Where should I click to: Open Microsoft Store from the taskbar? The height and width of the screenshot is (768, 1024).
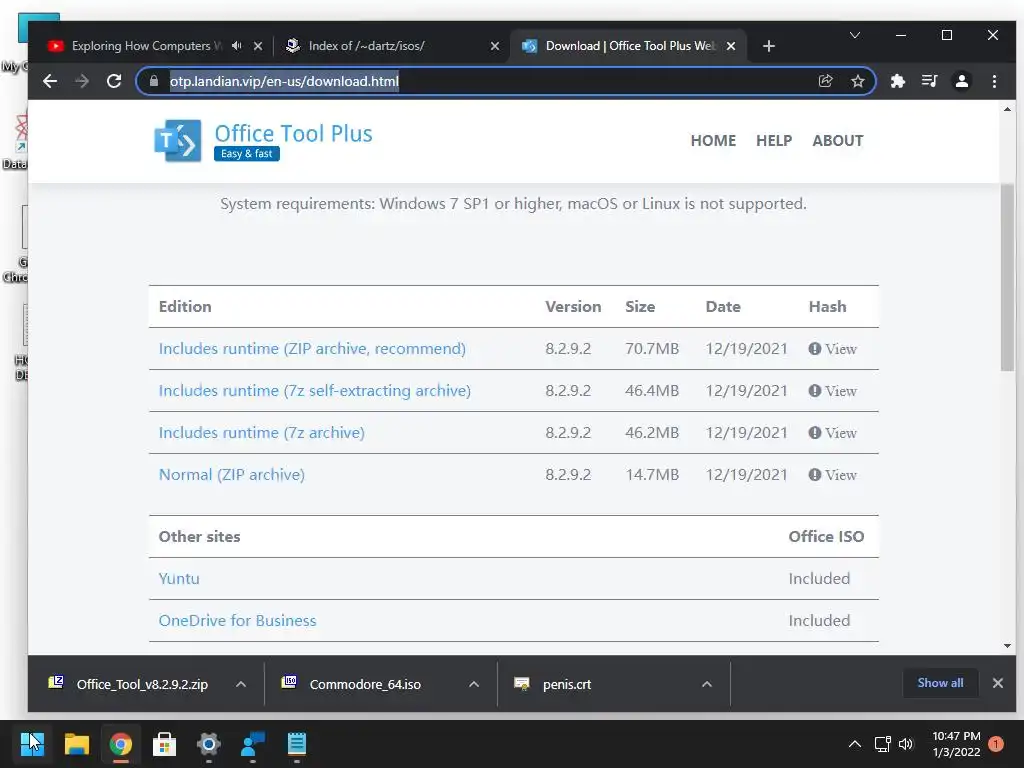click(165, 744)
